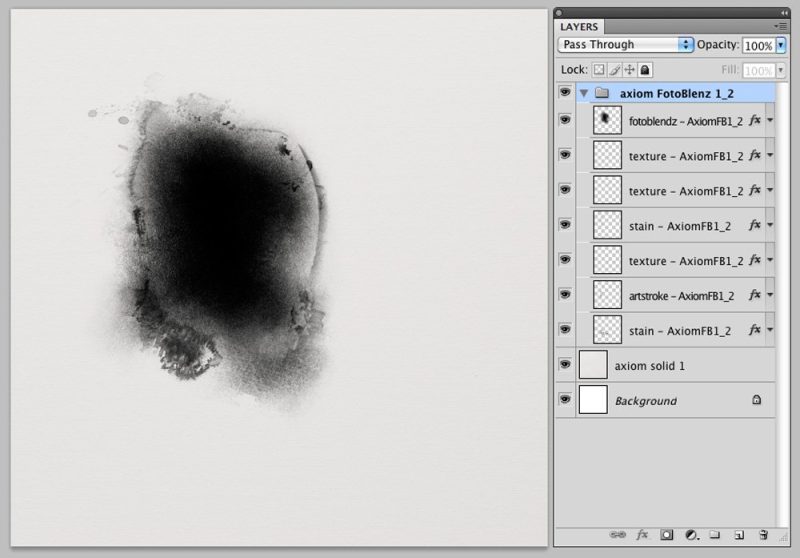This screenshot has height=558, width=800.
Task: Expand effects arrow on stain layer above axiom solid 1
Action: [x=770, y=330]
